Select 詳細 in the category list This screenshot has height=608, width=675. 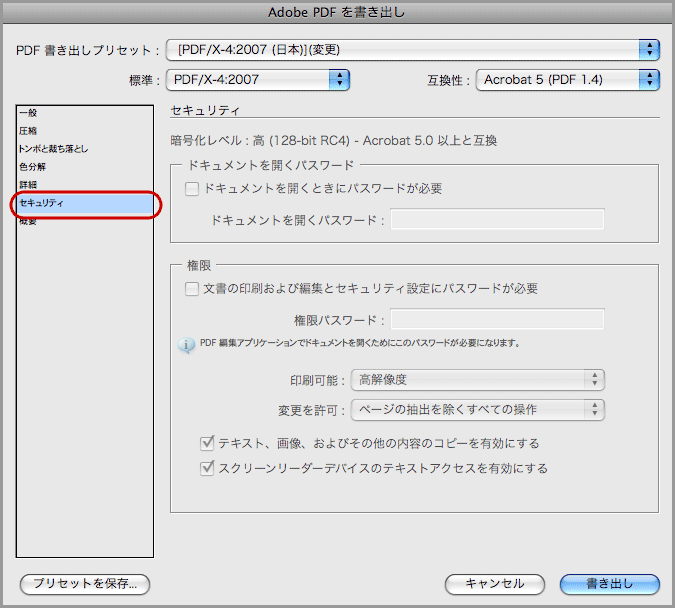85,185
